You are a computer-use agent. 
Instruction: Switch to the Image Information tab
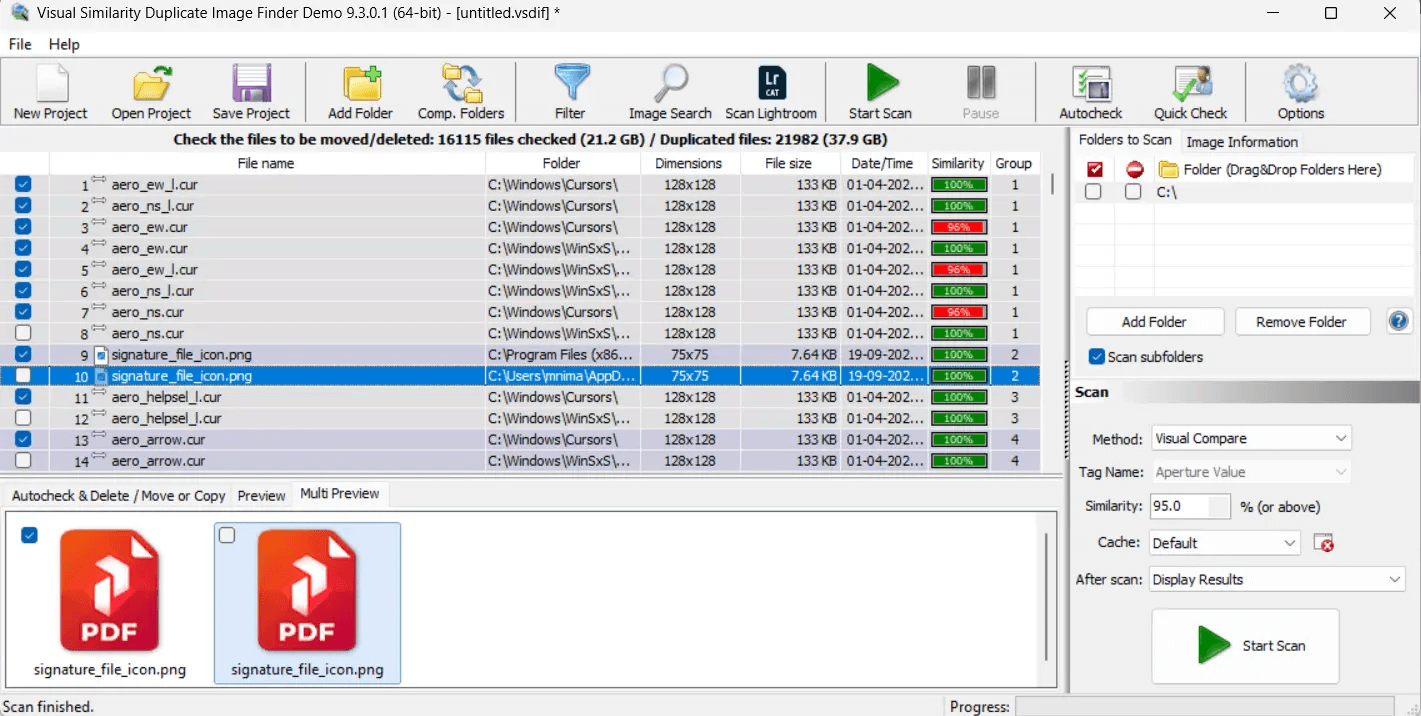pos(1241,142)
